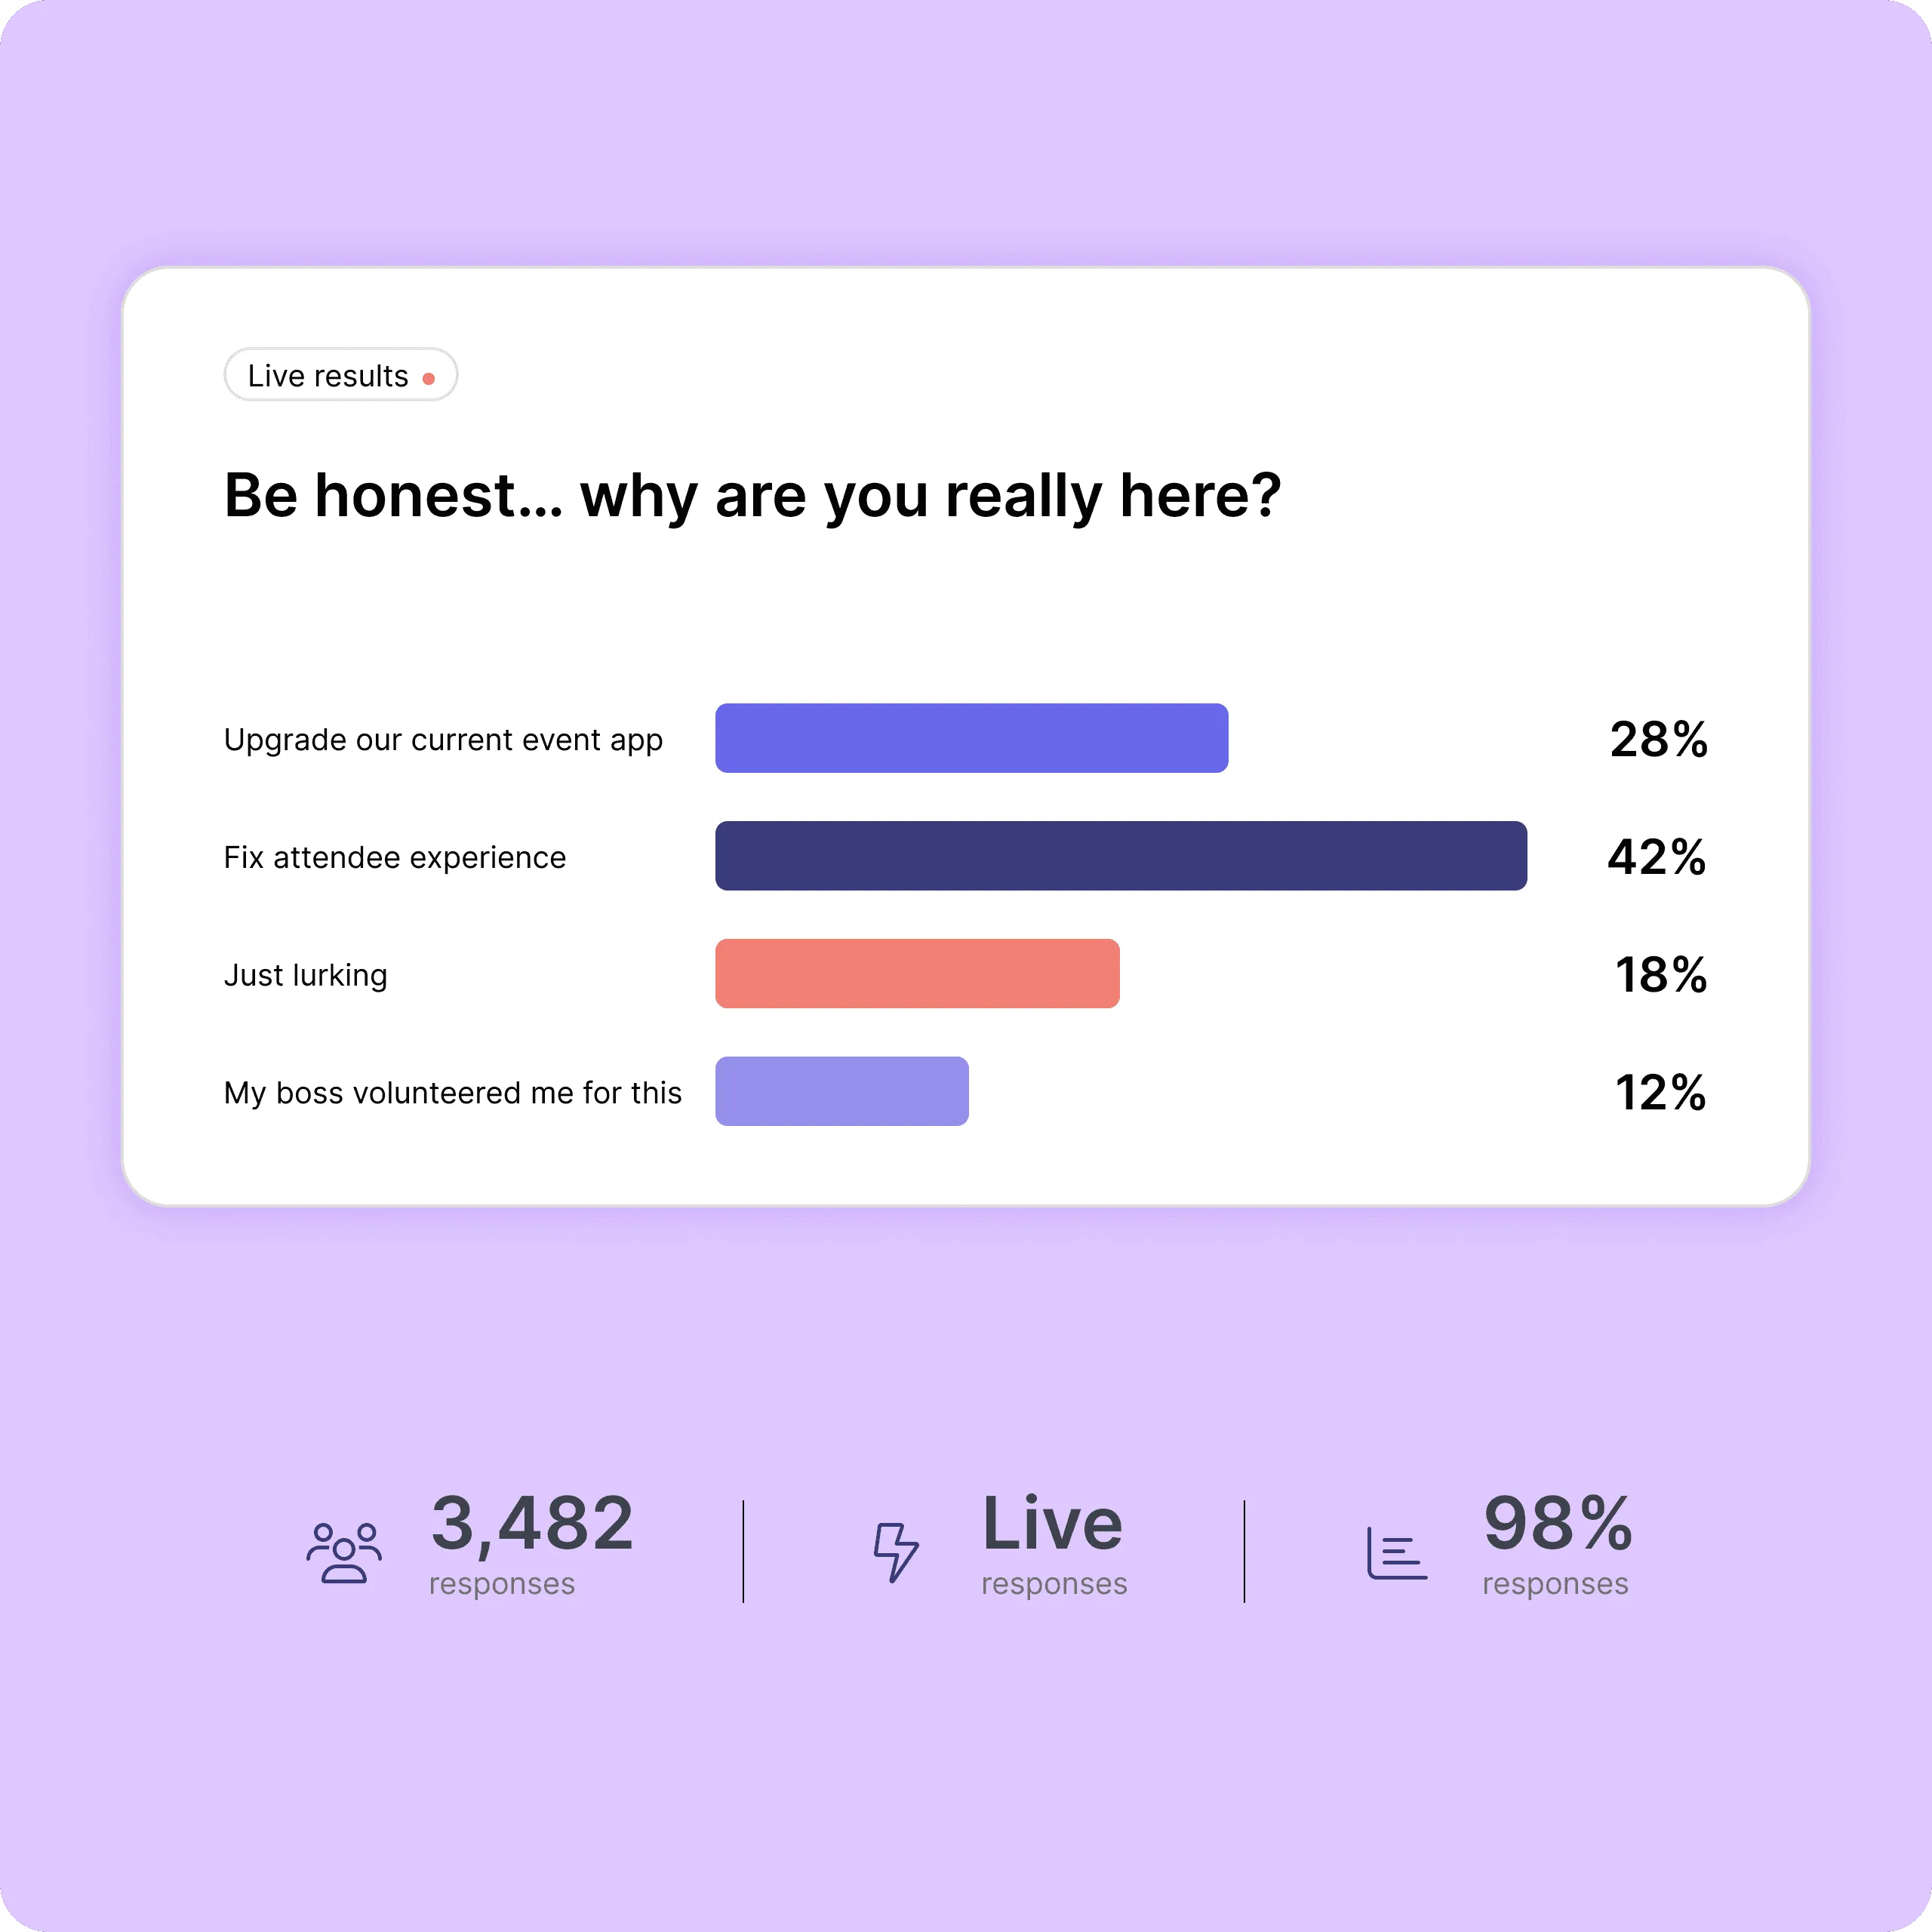This screenshot has height=1932, width=1932.
Task: Choose the Just lurking option
Action: click(x=306, y=975)
